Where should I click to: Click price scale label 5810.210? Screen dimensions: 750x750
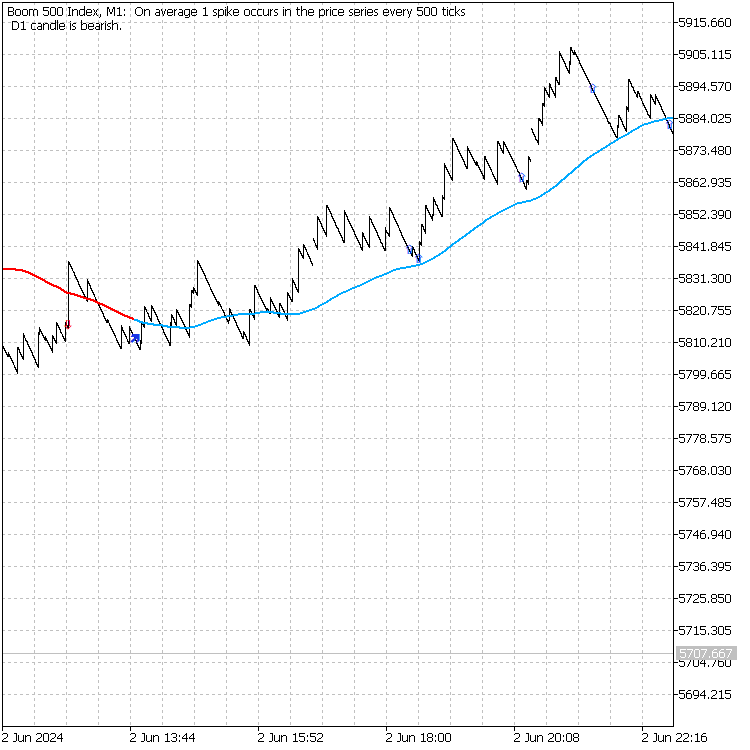pos(705,342)
